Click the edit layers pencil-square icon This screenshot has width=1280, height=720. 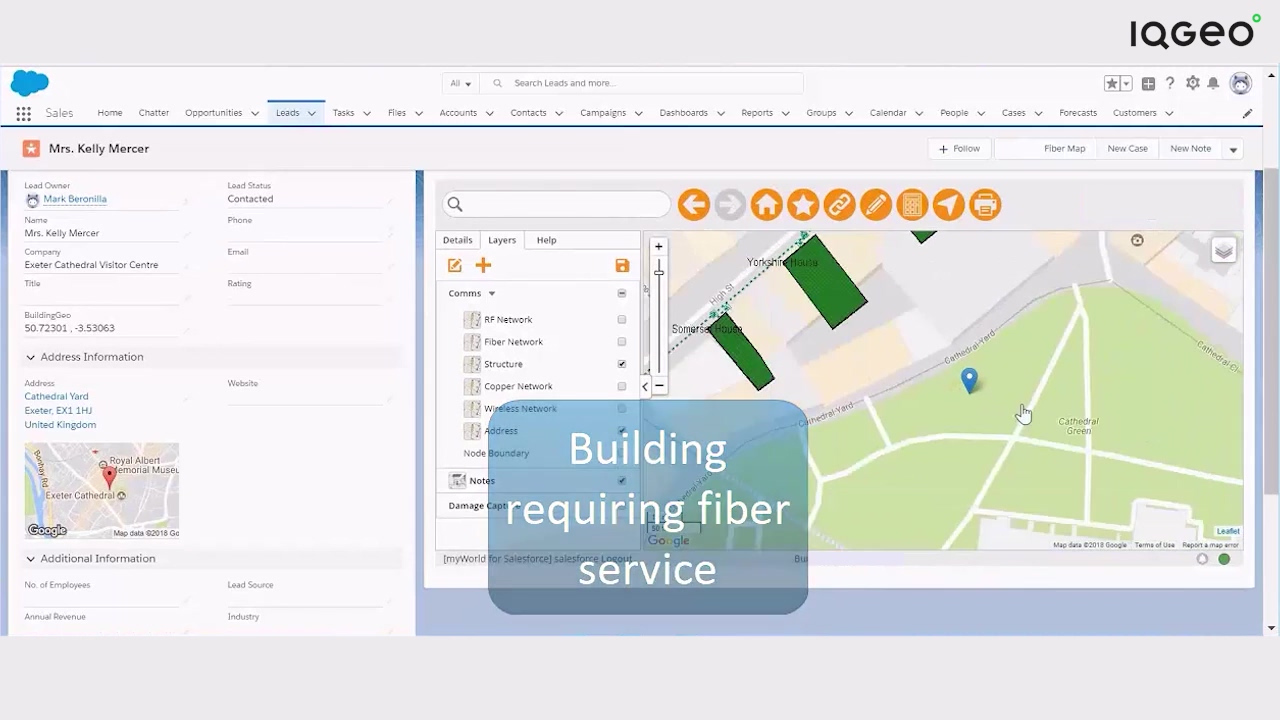pyautogui.click(x=455, y=265)
